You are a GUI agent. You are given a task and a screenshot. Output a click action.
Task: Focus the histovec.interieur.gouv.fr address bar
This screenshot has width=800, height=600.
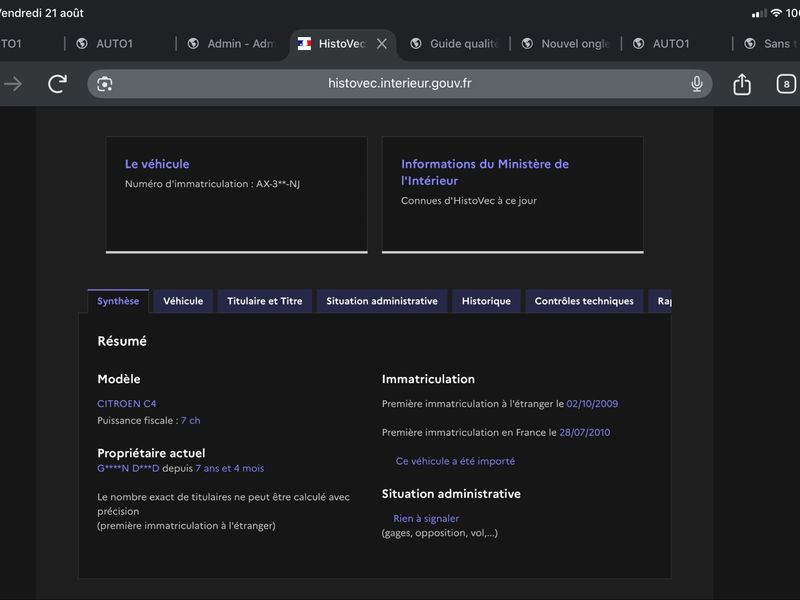click(399, 83)
